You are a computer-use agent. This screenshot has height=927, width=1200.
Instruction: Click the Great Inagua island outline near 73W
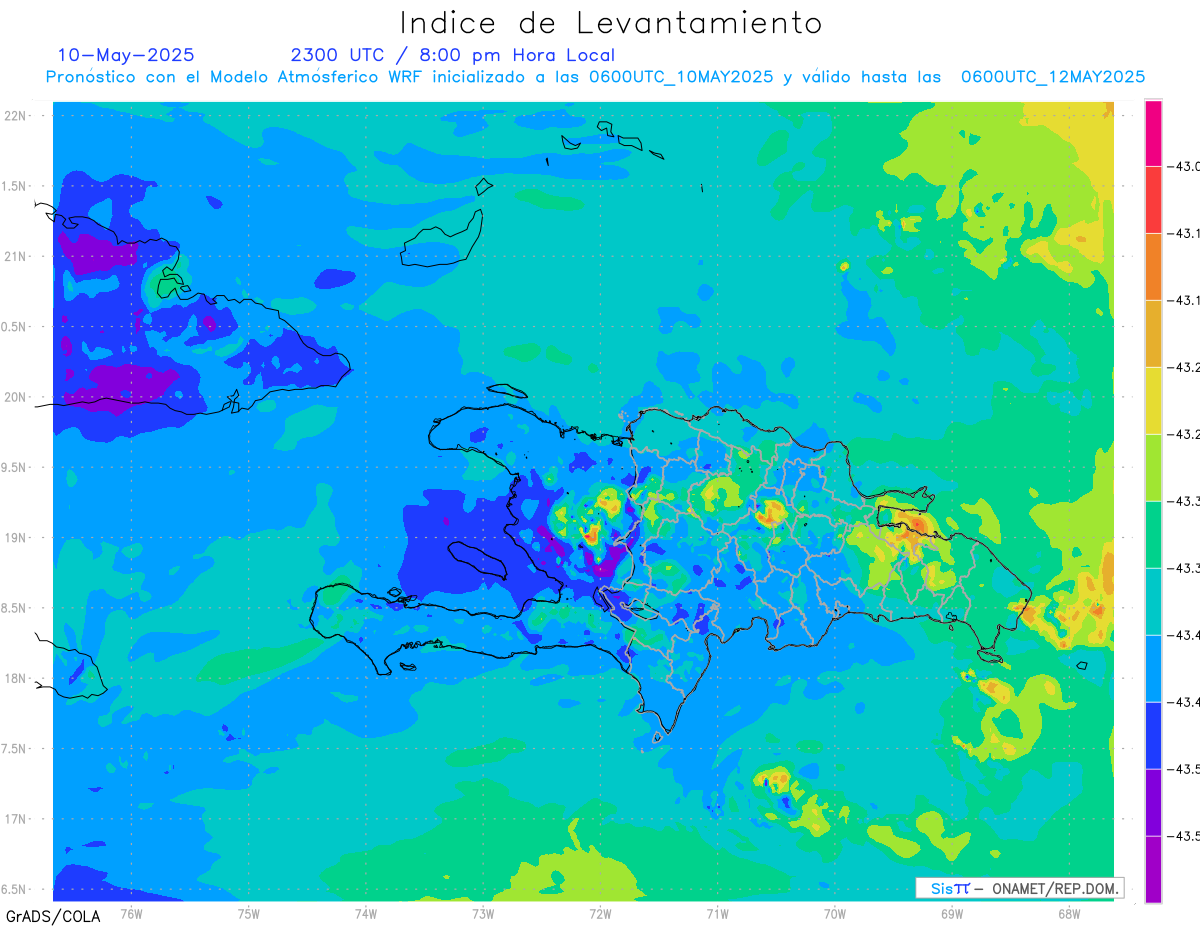pos(442,238)
